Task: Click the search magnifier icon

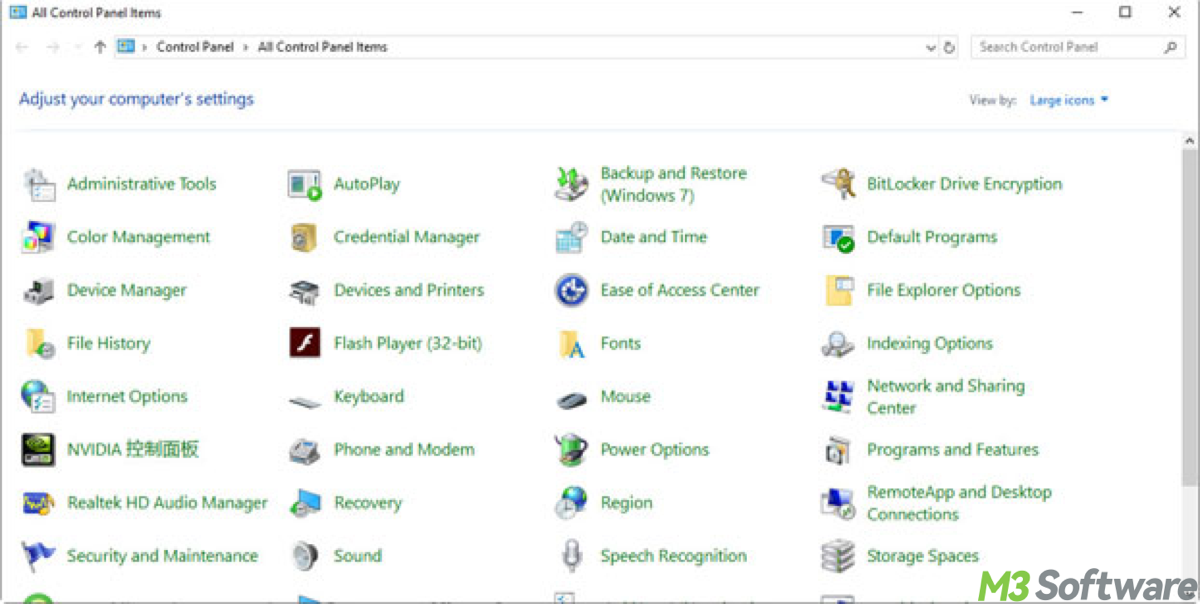Action: pyautogui.click(x=1170, y=47)
